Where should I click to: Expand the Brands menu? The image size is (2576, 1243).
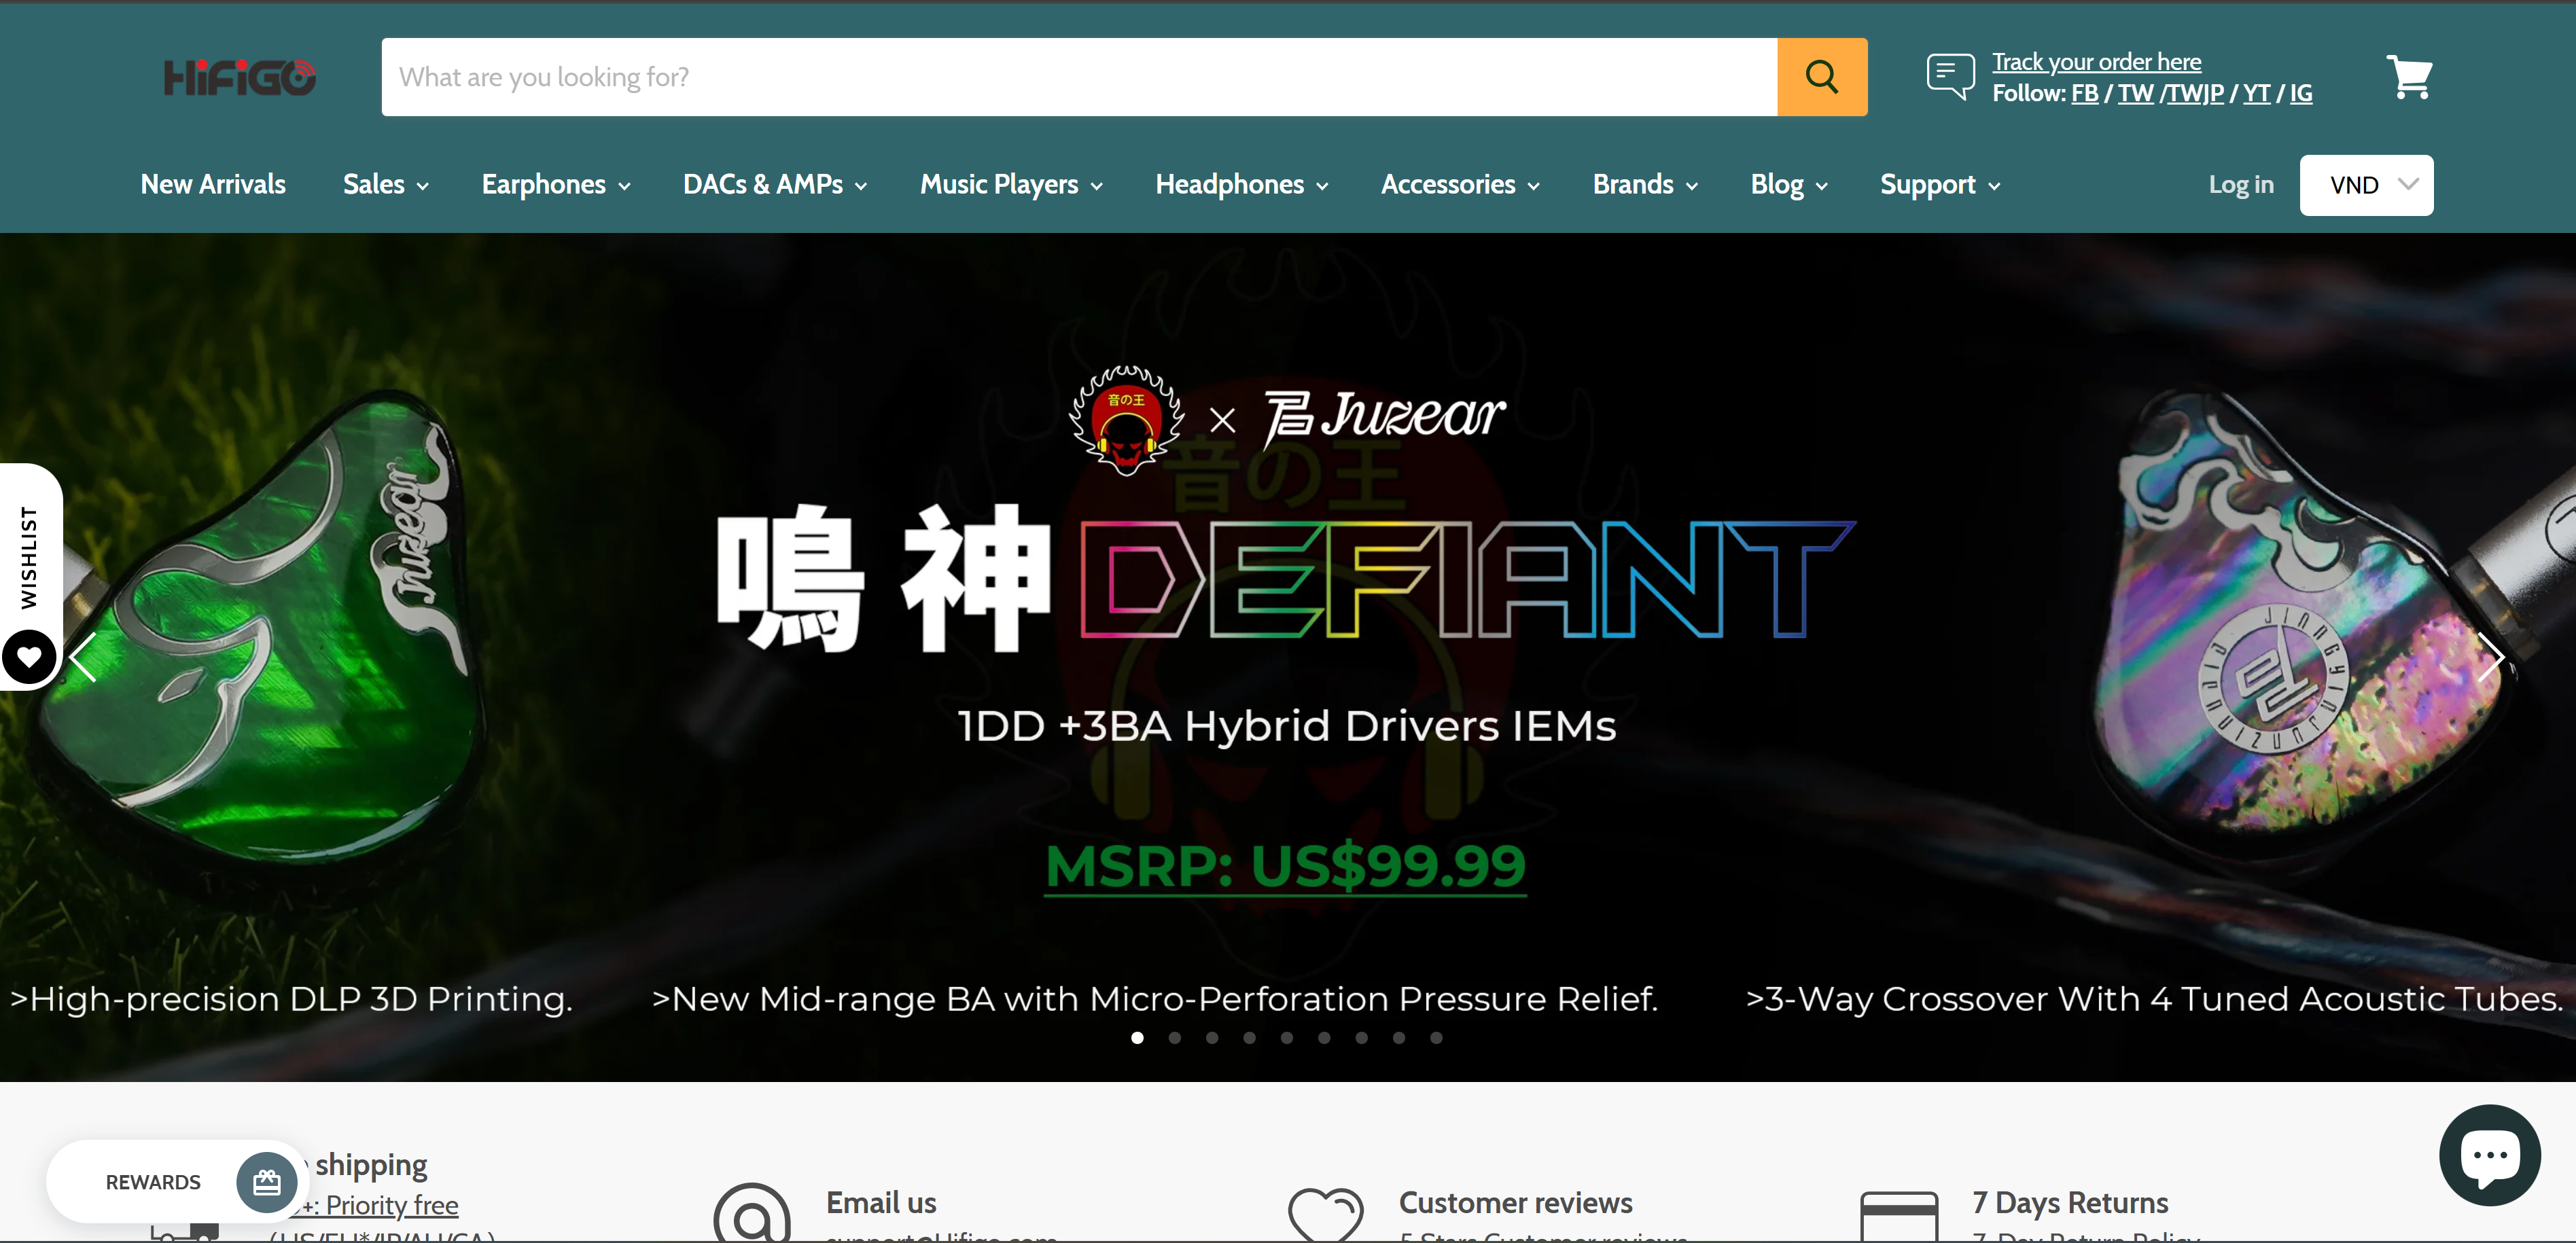tap(1645, 184)
